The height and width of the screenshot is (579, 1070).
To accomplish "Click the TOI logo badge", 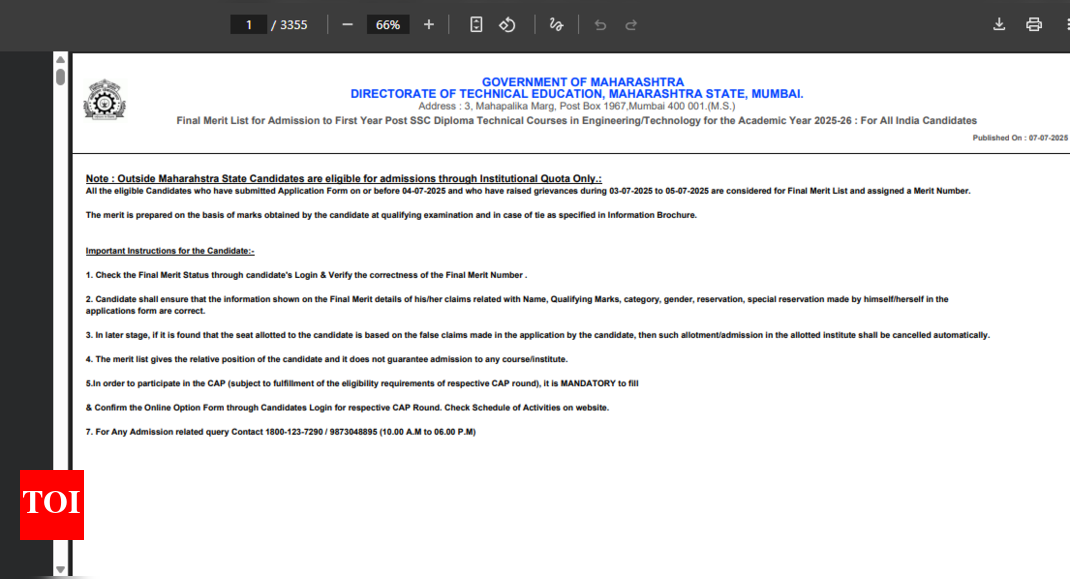I will pos(52,504).
